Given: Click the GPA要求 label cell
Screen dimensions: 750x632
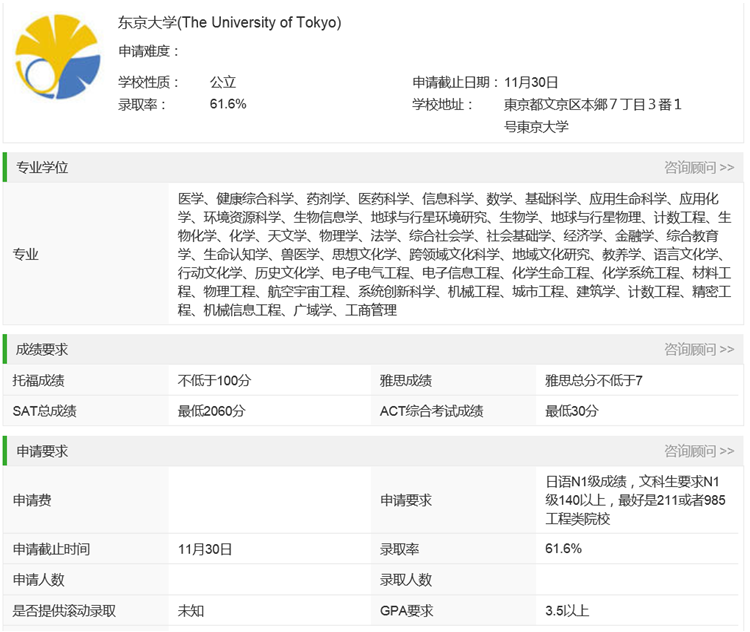Looking at the screenshot, I should click(x=453, y=610).
